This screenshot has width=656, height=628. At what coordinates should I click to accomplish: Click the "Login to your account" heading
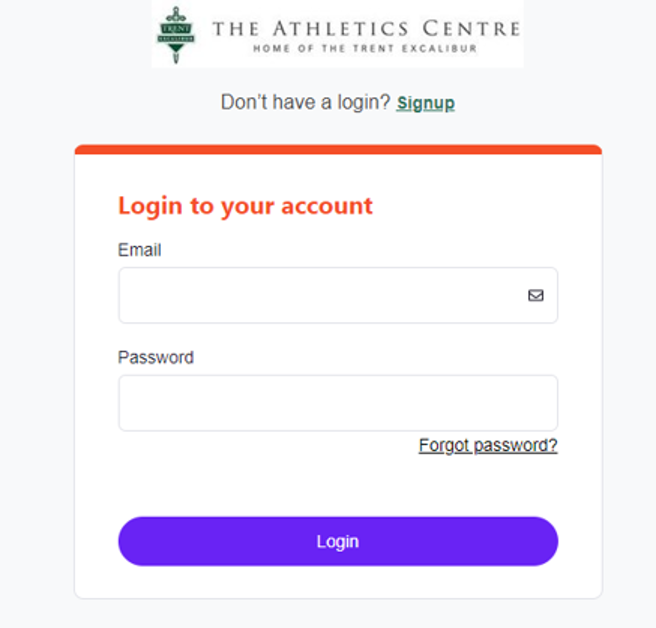245,206
